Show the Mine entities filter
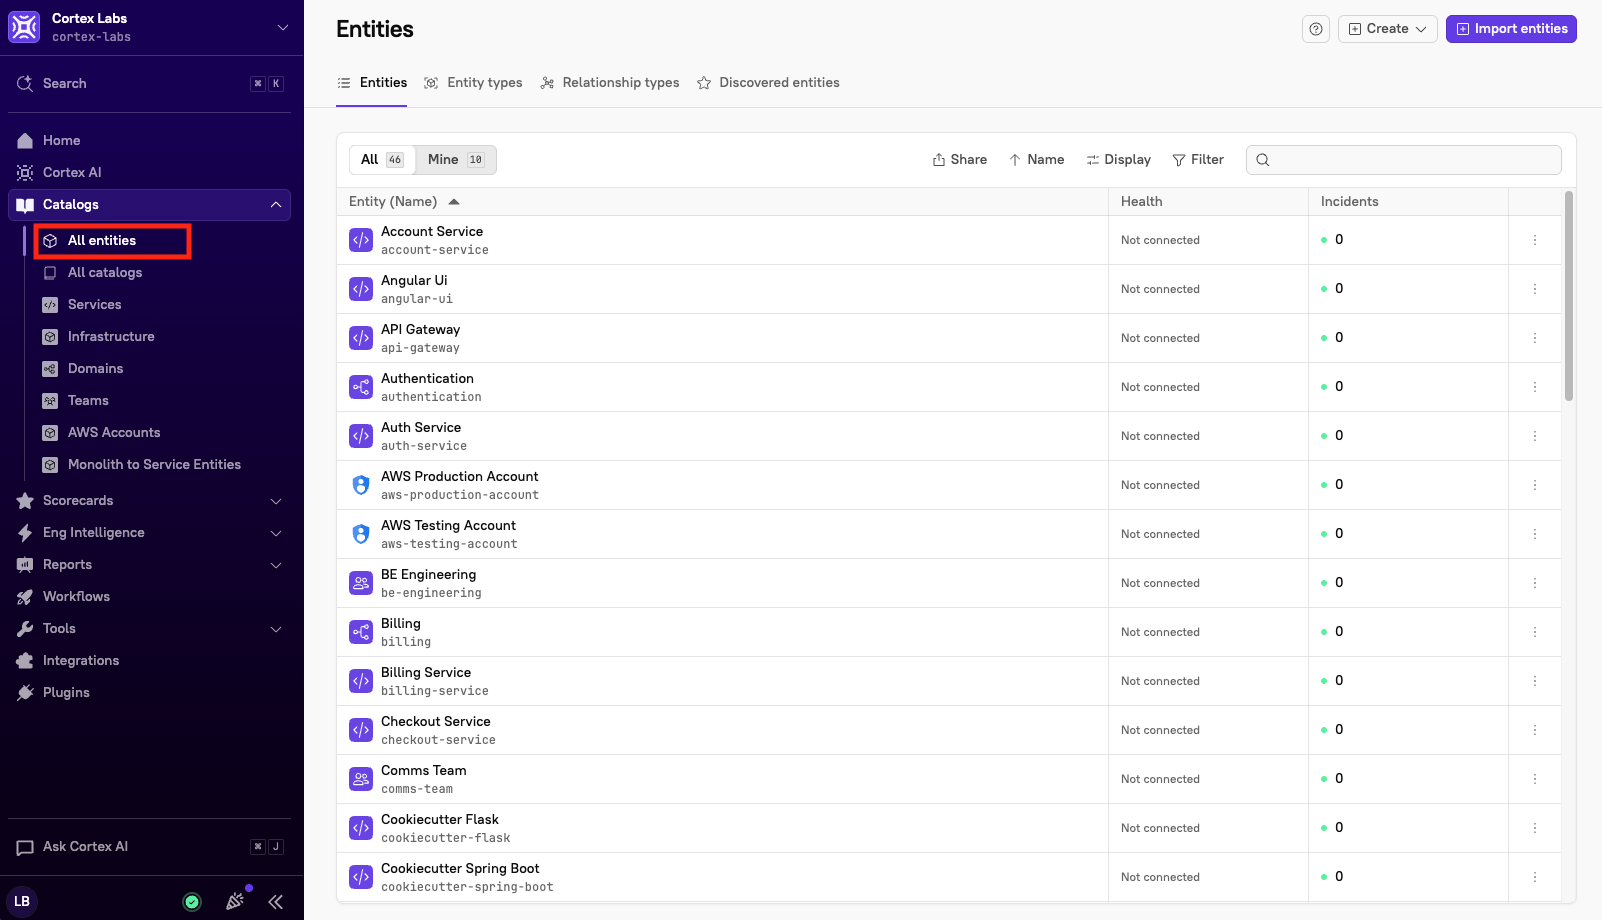 pyautogui.click(x=455, y=160)
